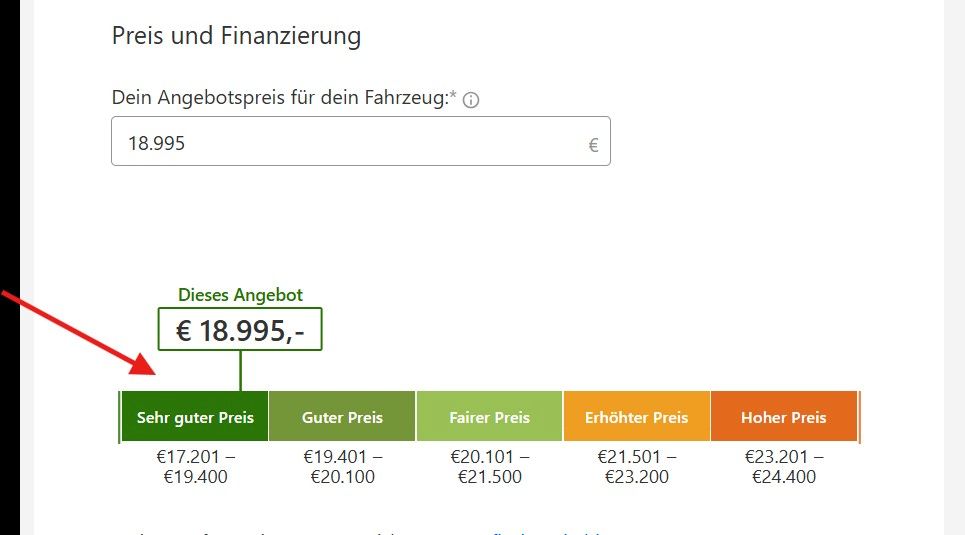Viewport: 965px width, 535px height.
Task: Click the €20.101 – €21.500 price range
Action: [x=490, y=467]
